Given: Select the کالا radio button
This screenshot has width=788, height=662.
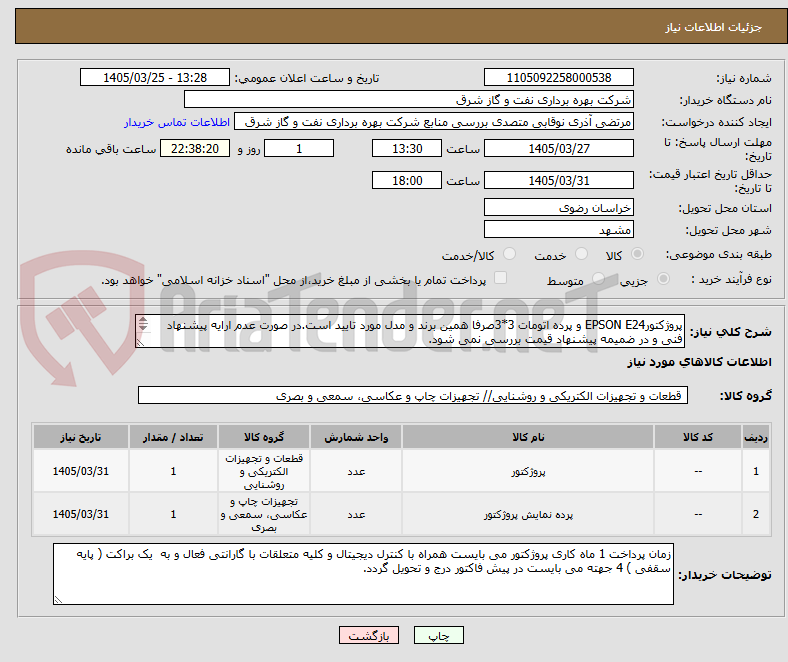Looking at the screenshot, I should [x=637, y=254].
